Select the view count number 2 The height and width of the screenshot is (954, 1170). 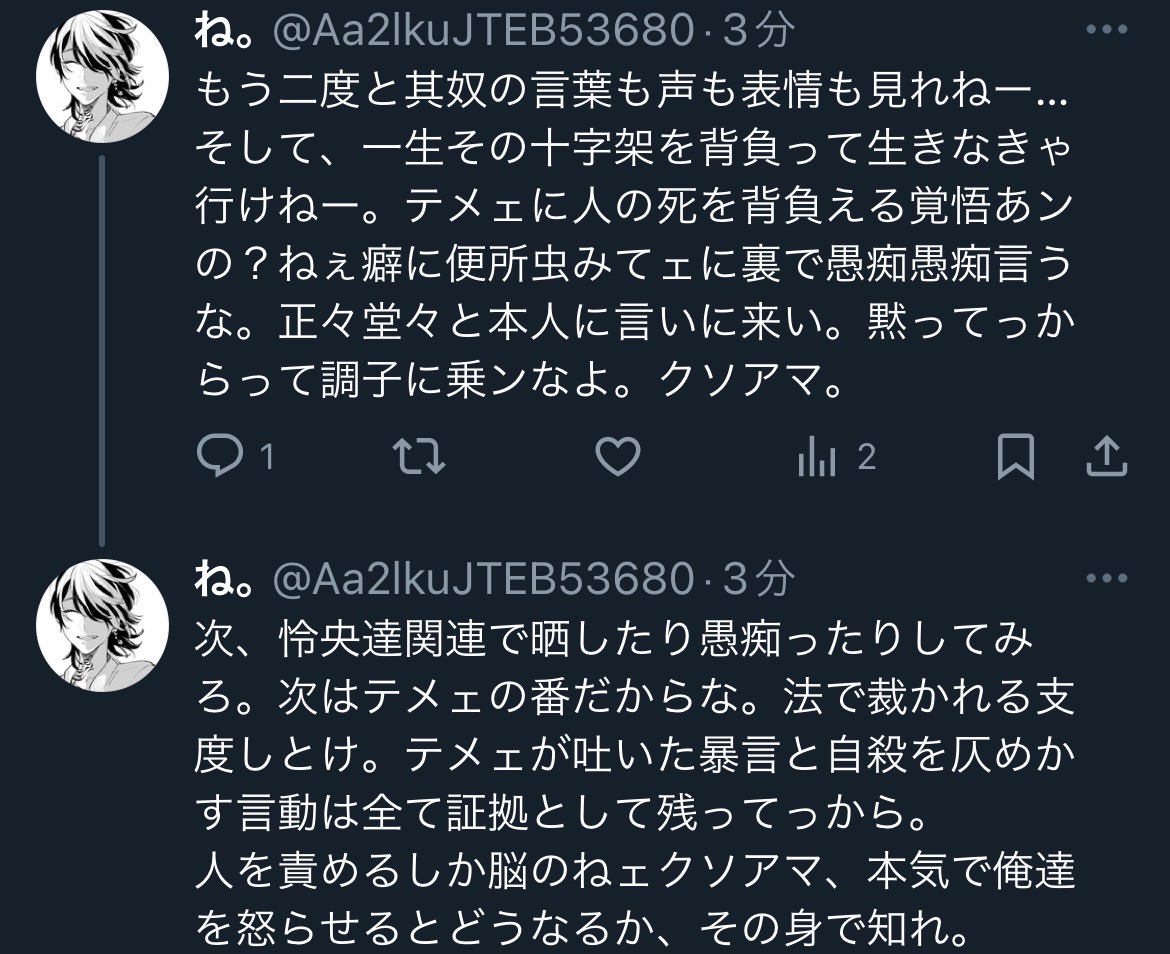(866, 456)
